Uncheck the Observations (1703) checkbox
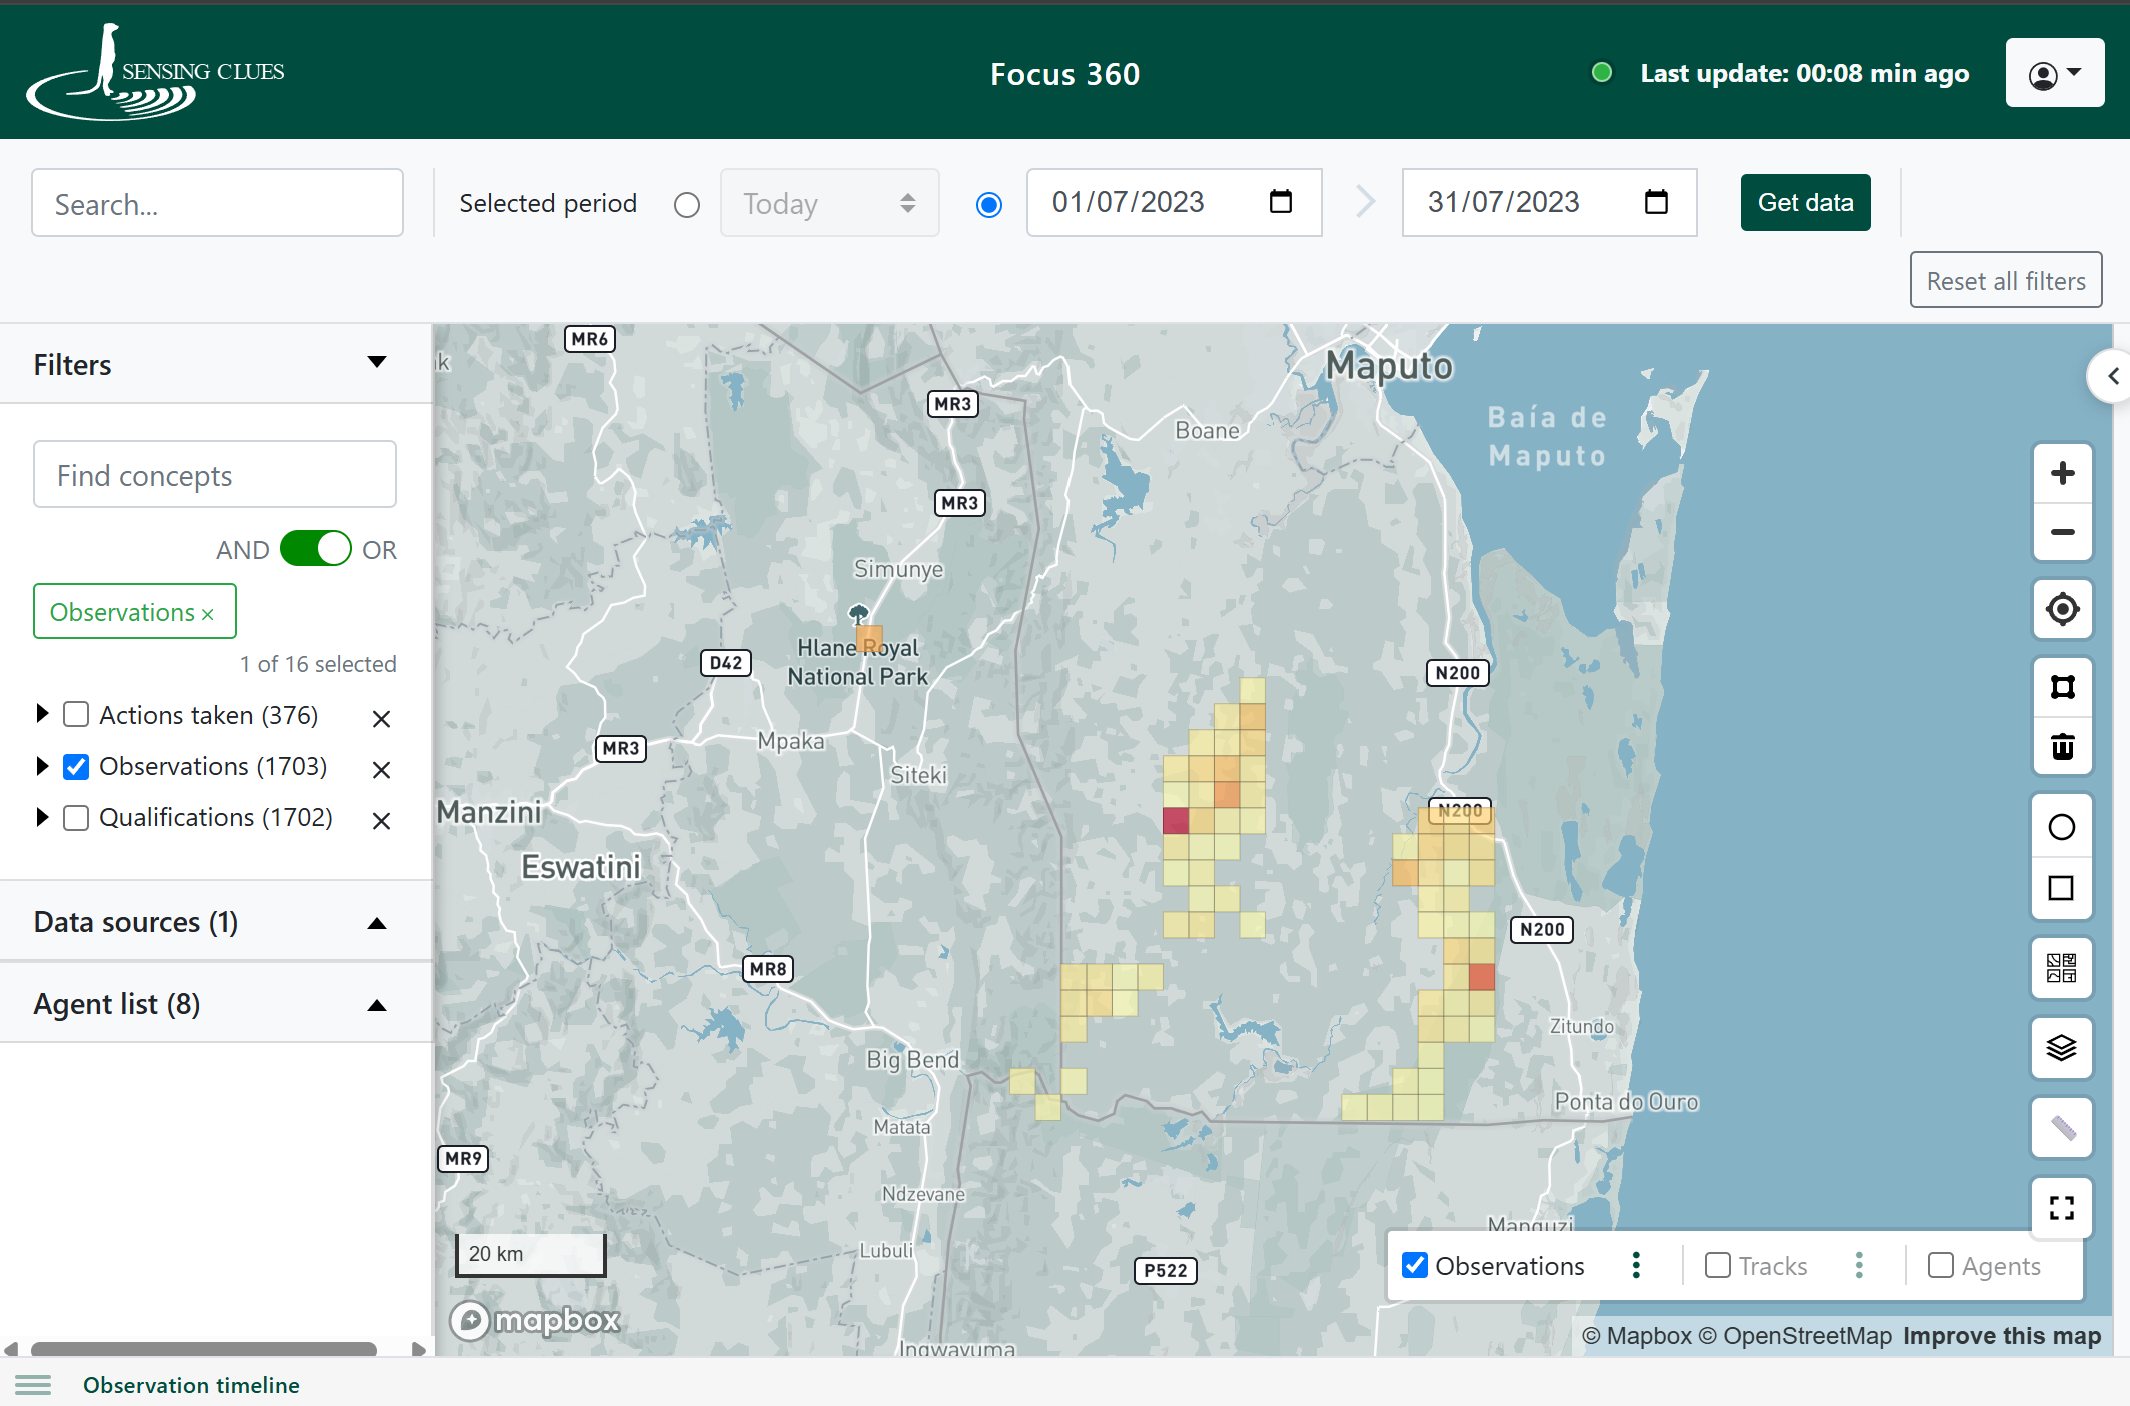Viewport: 2130px width, 1406px height. click(x=76, y=766)
